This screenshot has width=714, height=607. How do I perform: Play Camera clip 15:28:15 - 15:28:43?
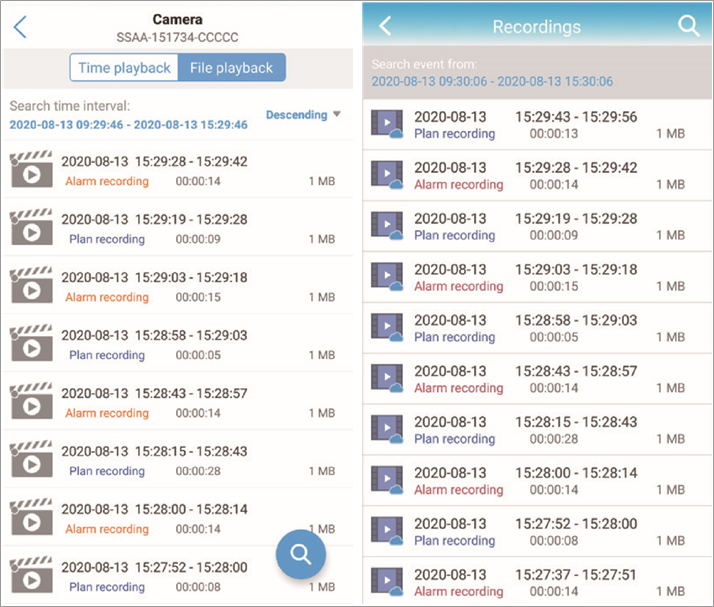tap(31, 459)
